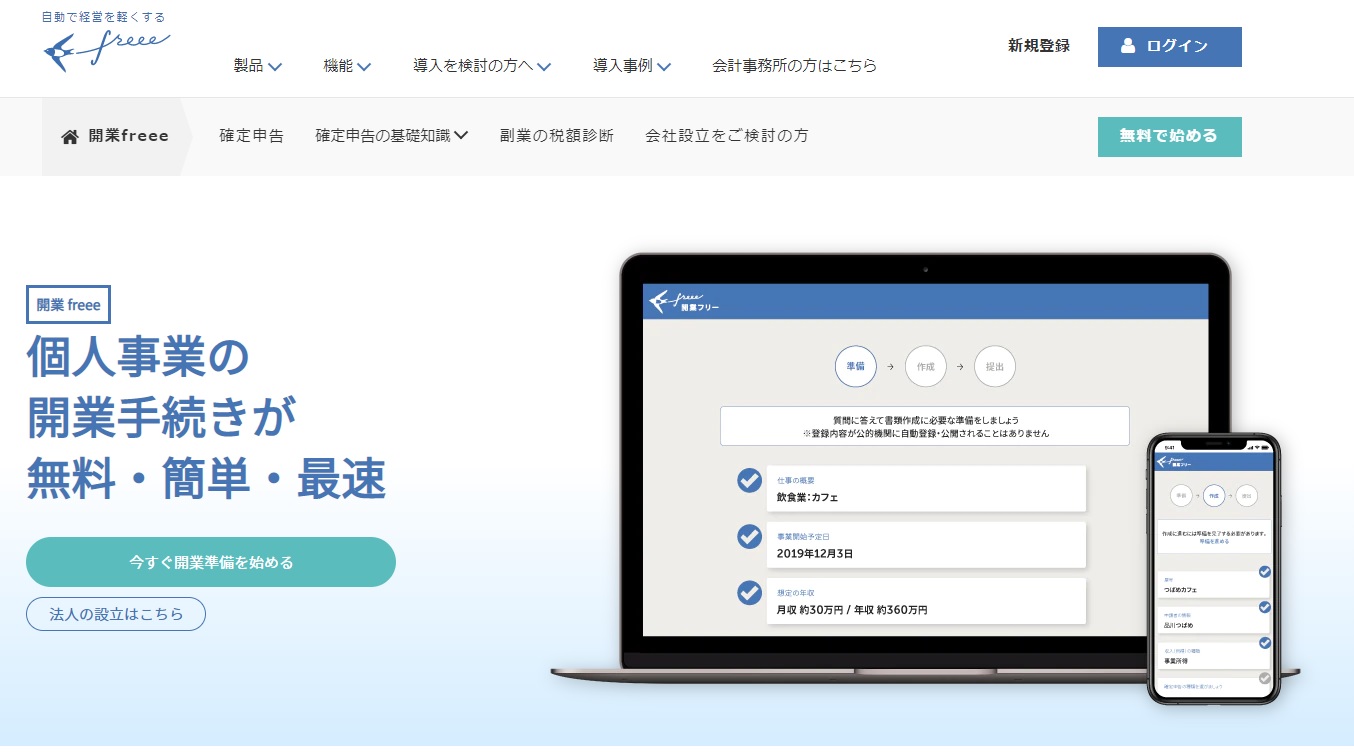The image size is (1354, 754).
Task: Expand the 製品 dropdown menu
Action: tap(257, 66)
